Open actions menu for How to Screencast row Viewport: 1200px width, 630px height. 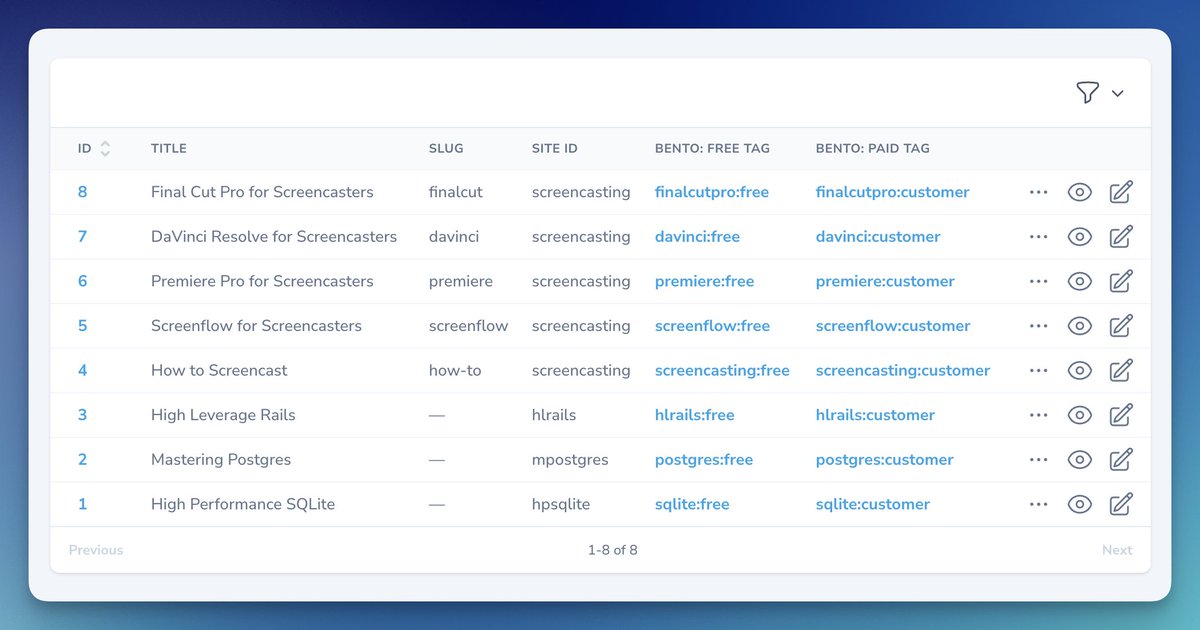[1038, 370]
